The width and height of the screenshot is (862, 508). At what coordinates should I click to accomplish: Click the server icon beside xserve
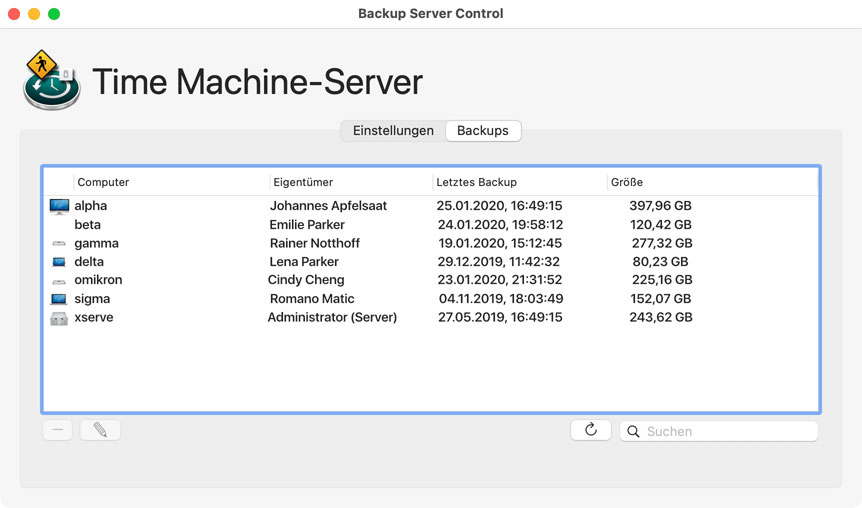pyautogui.click(x=59, y=318)
